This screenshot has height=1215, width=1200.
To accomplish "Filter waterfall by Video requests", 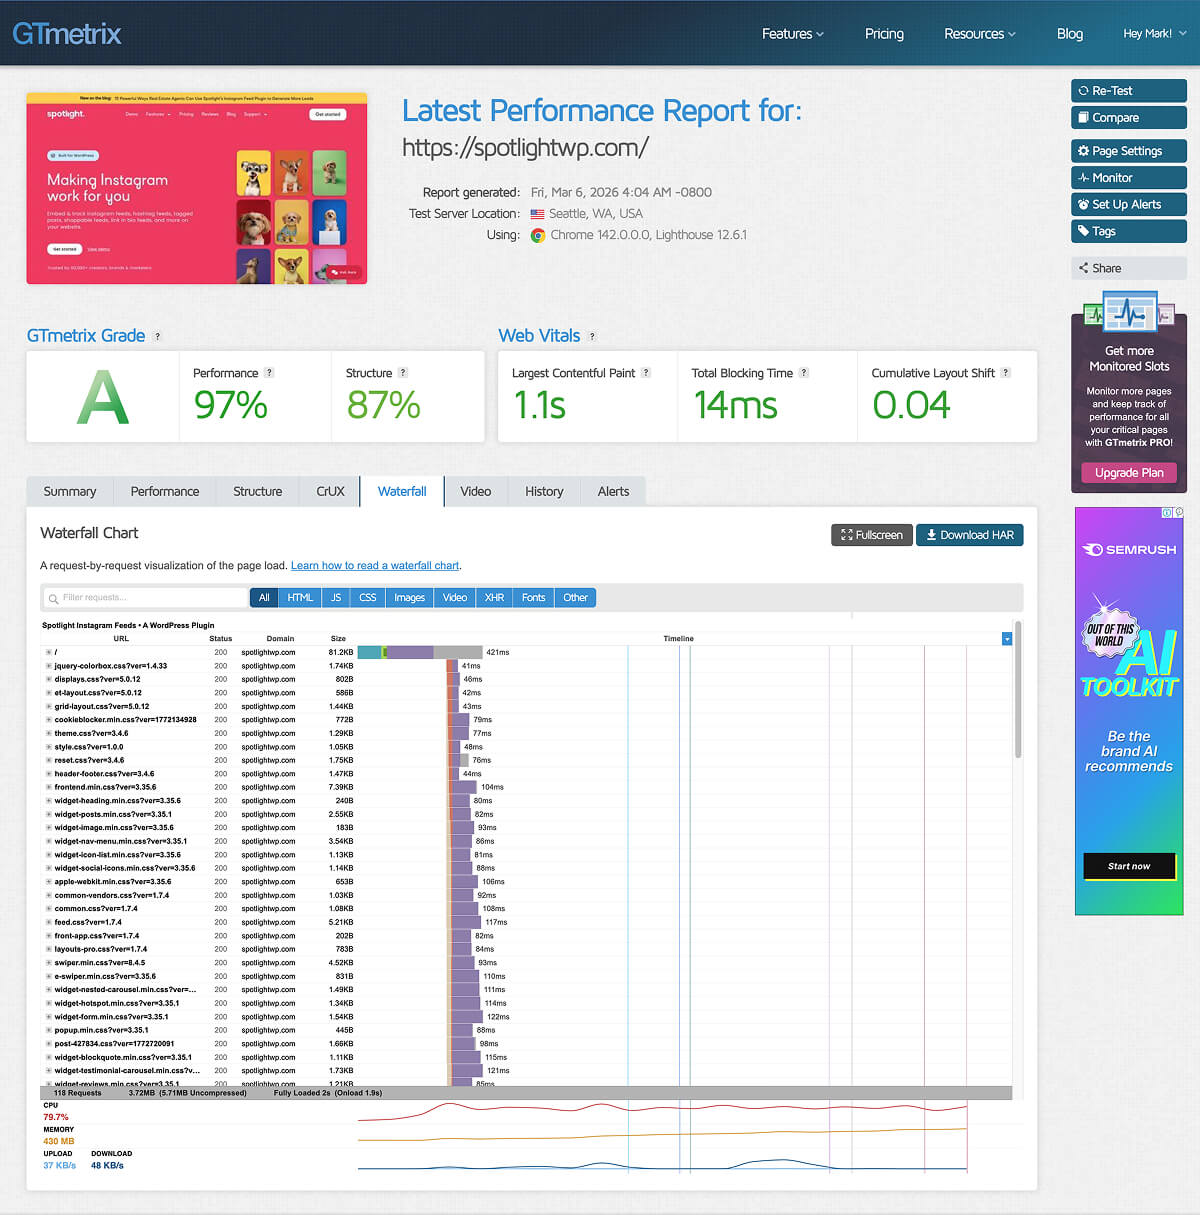I will tap(455, 598).
